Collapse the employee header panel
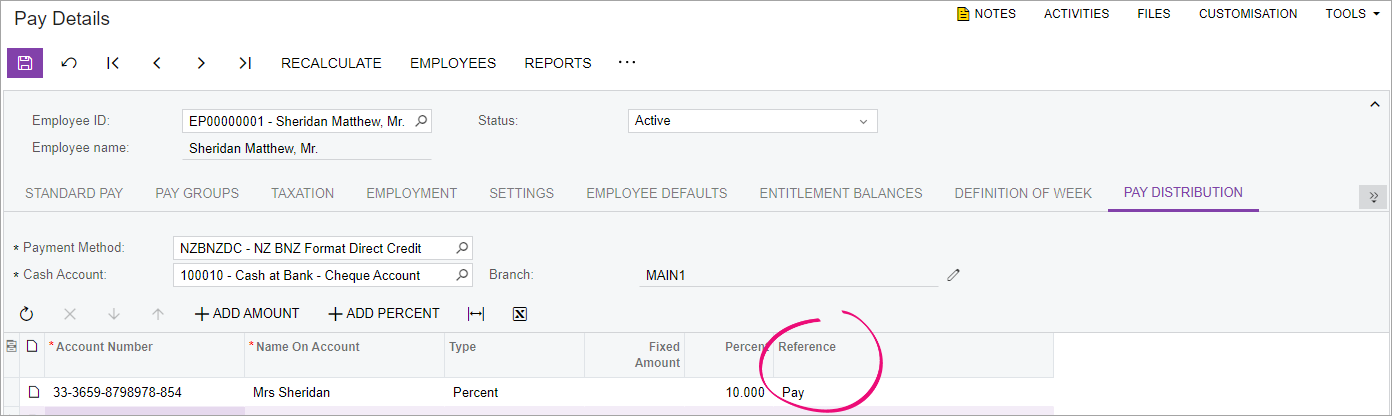The height and width of the screenshot is (416, 1392). (x=1374, y=104)
